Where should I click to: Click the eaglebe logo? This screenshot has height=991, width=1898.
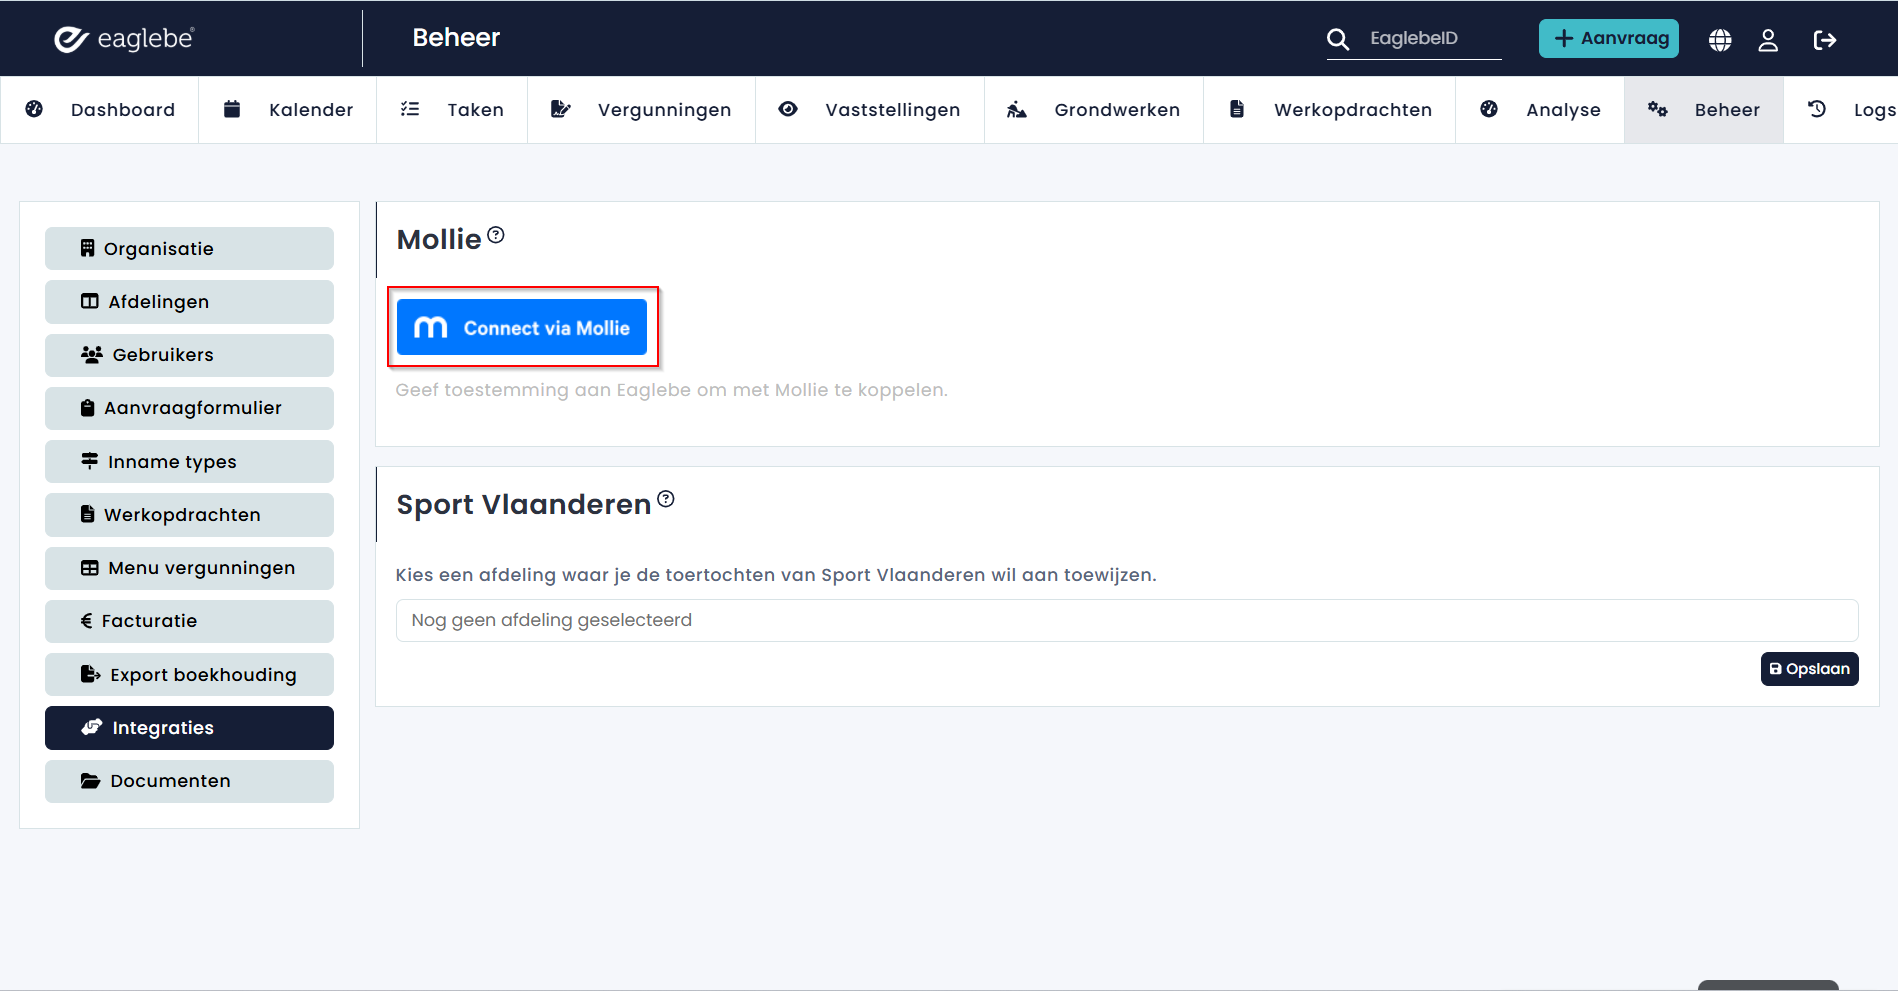pyautogui.click(x=124, y=39)
